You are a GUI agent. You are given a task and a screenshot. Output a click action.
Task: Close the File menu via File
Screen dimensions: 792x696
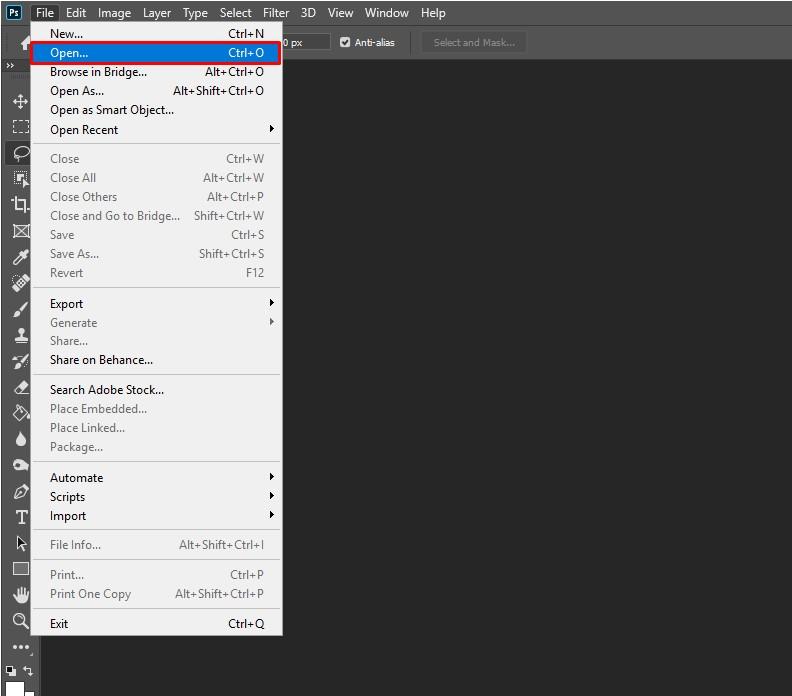point(45,13)
